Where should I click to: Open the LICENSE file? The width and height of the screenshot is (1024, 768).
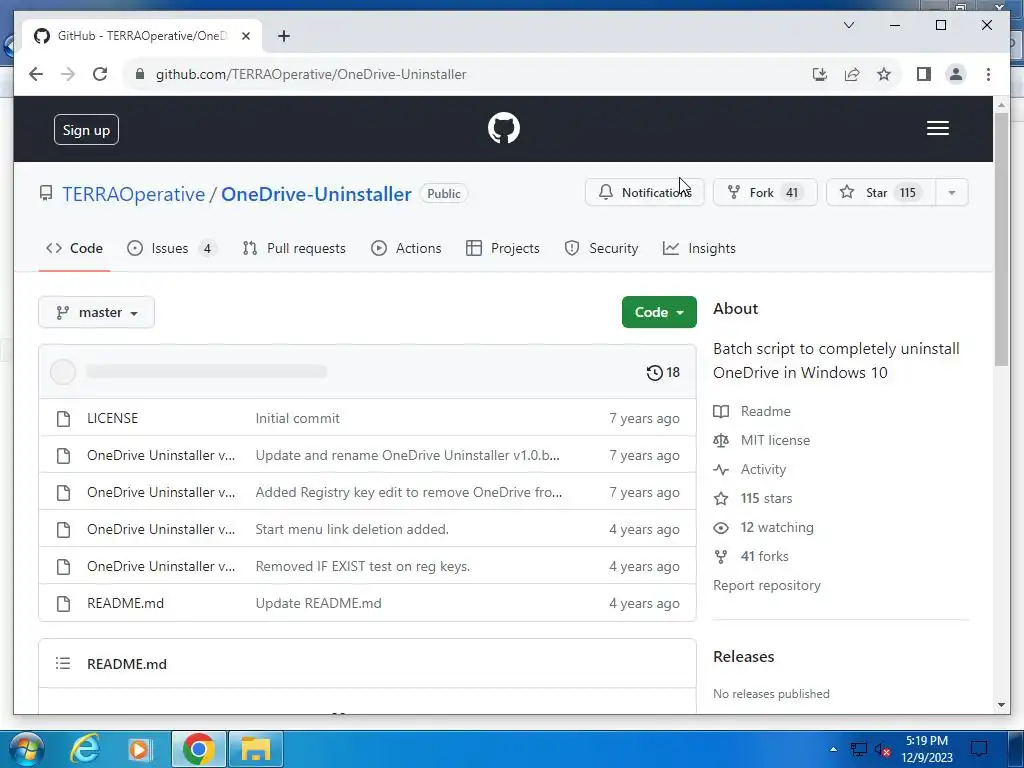(112, 418)
